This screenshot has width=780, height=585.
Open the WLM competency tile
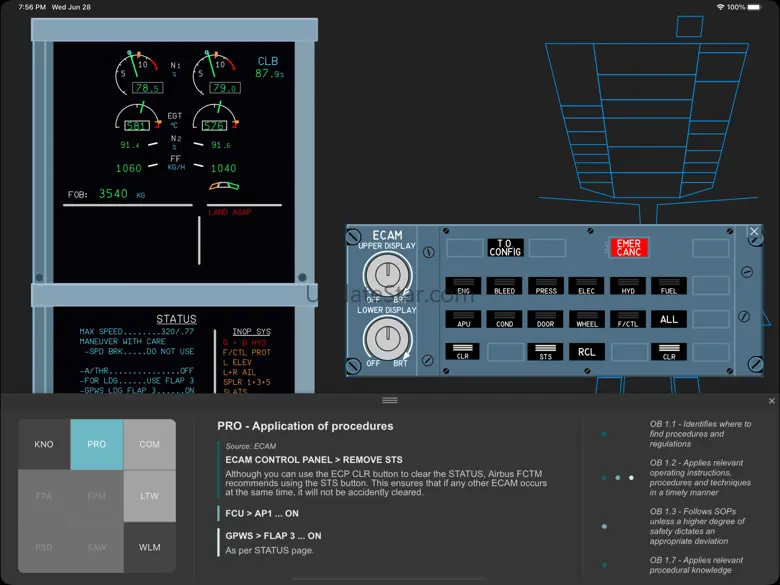149,548
